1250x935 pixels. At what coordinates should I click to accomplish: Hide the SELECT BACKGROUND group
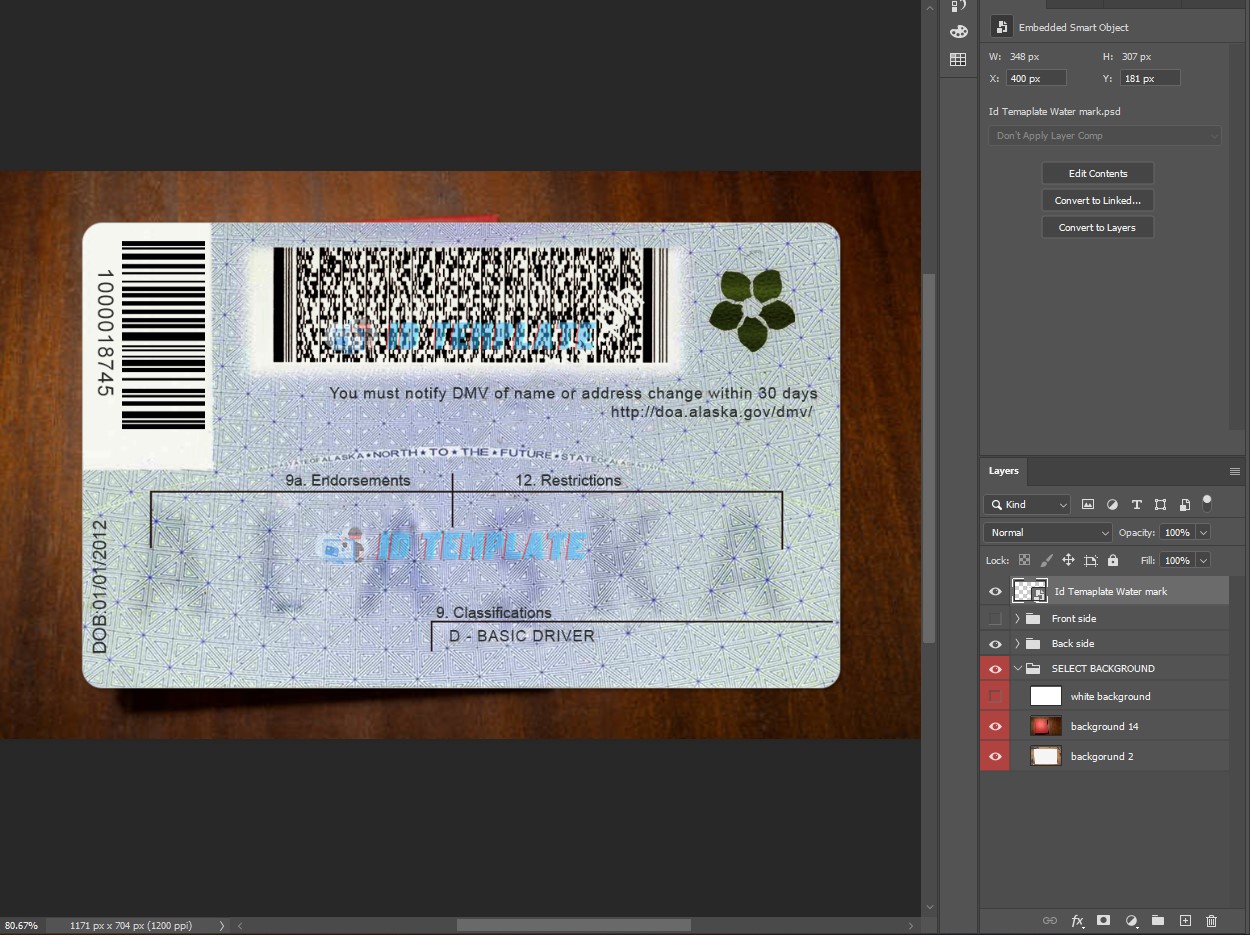(x=995, y=669)
